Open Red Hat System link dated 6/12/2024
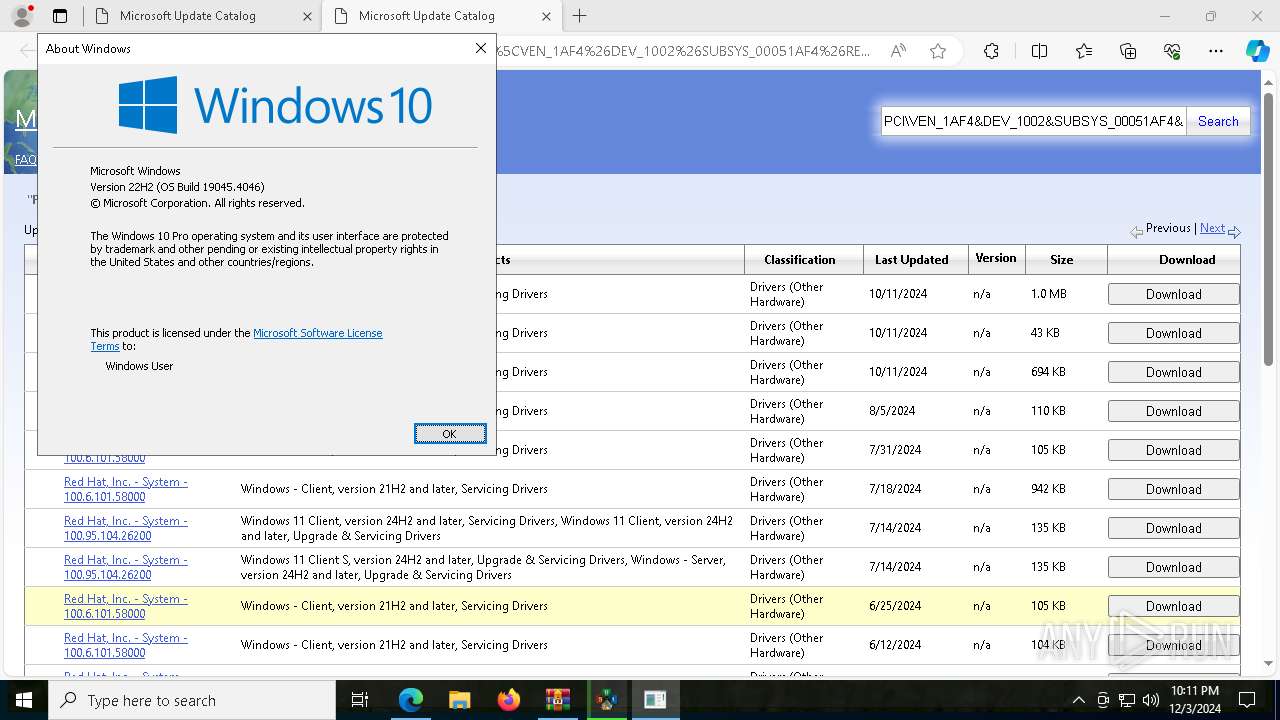 click(126, 645)
